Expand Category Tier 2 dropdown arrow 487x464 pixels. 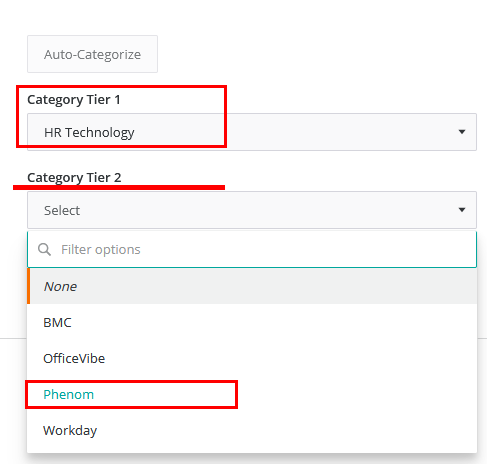tap(462, 210)
